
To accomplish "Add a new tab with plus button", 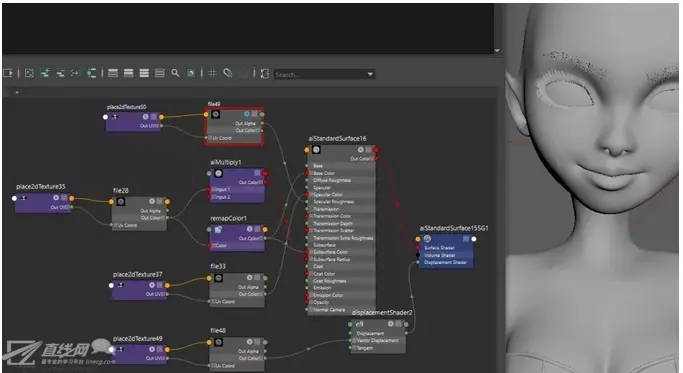I will pos(17,92).
